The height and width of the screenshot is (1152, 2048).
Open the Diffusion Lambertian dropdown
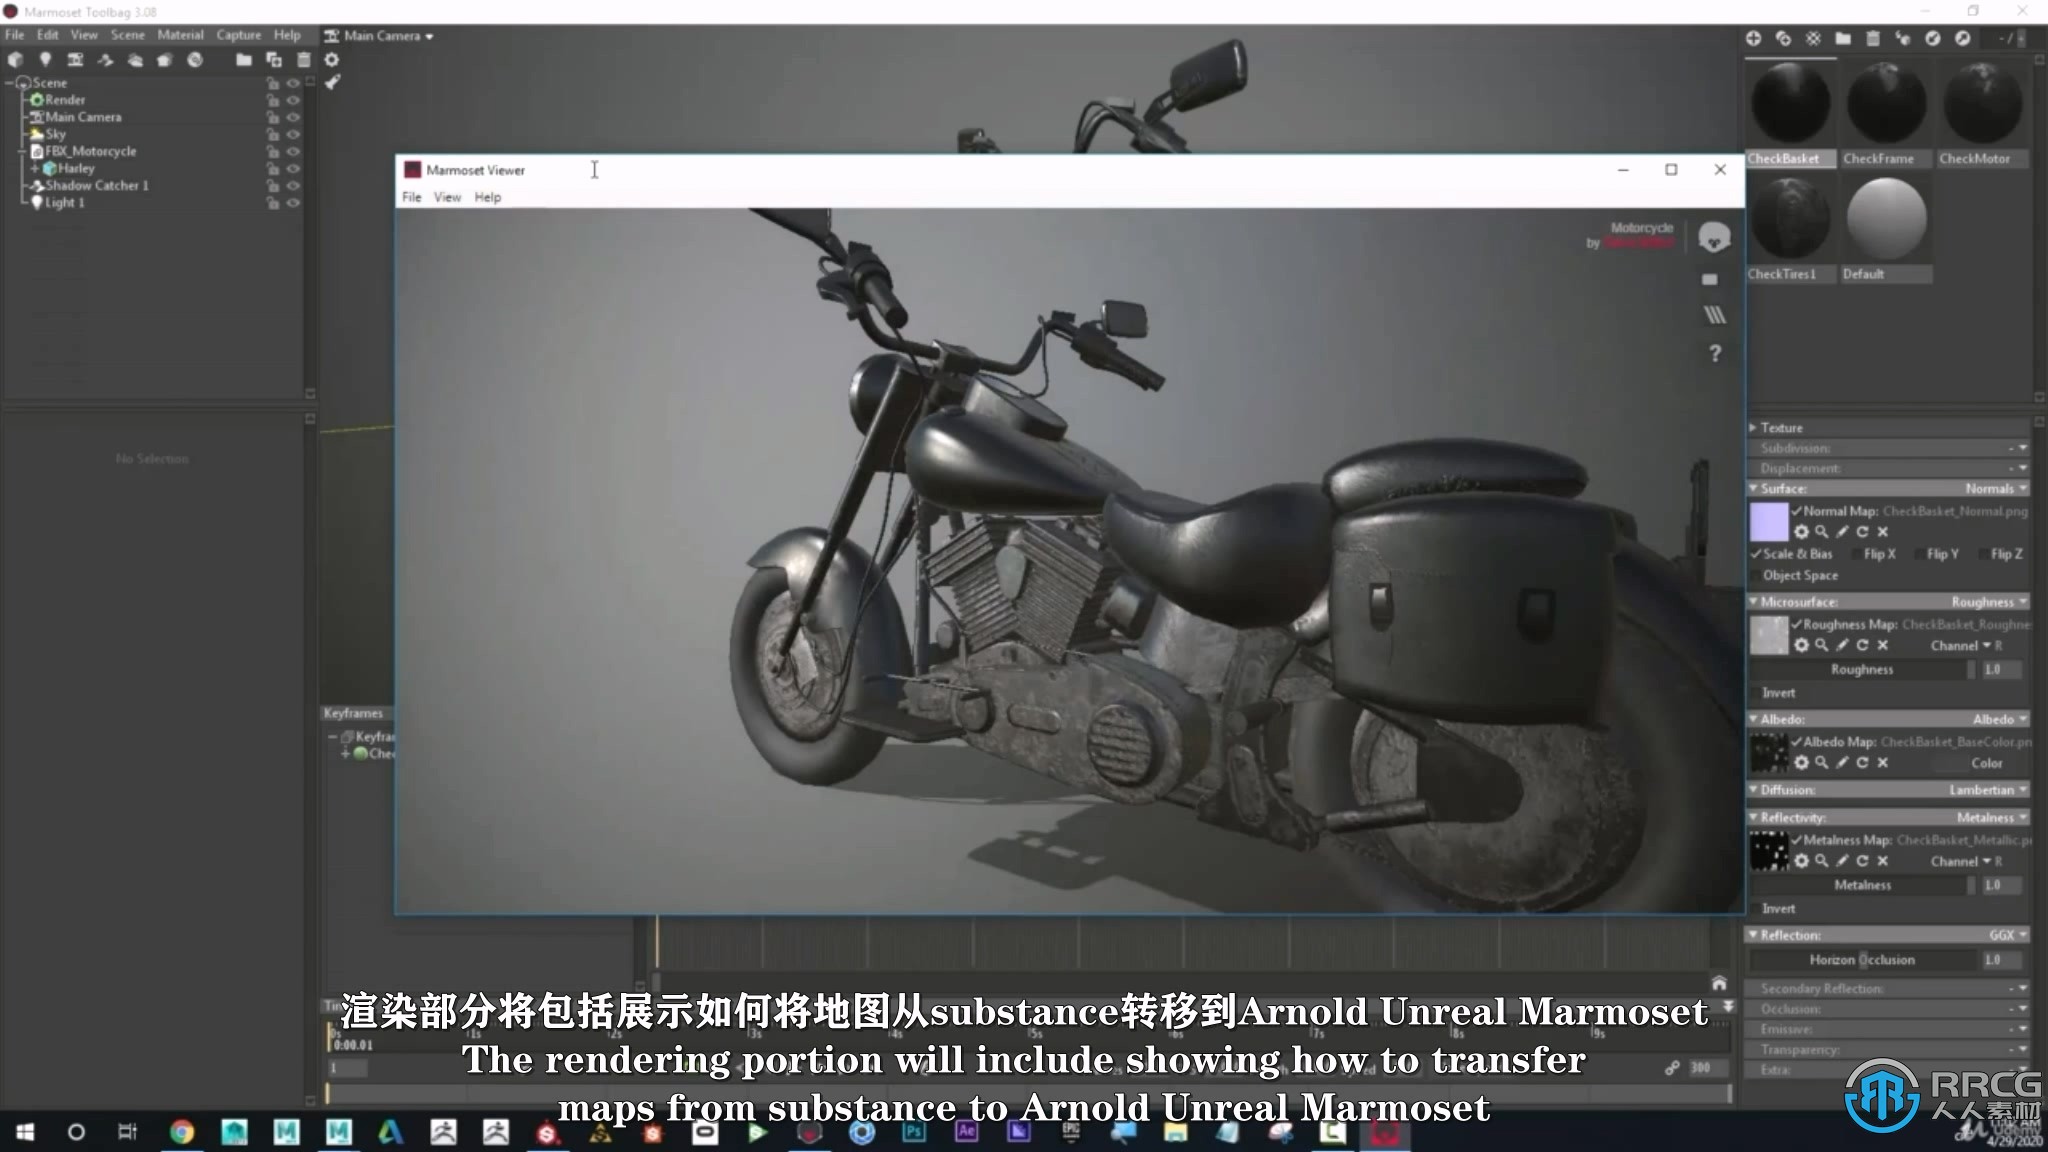[x=1988, y=790]
